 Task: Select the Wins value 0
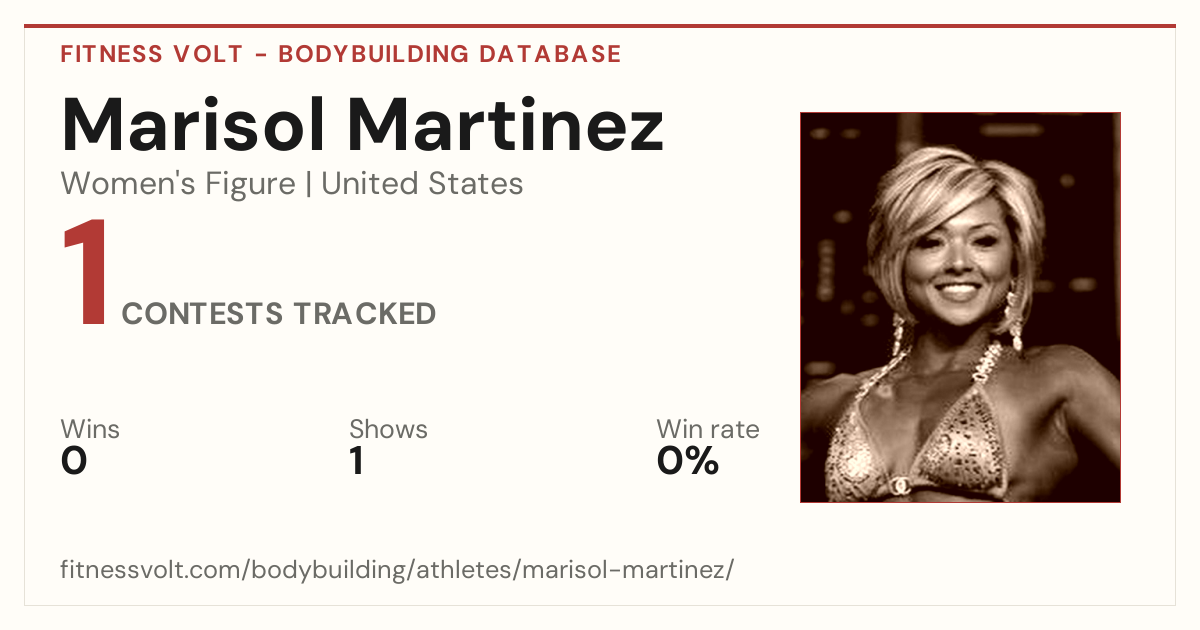74,461
